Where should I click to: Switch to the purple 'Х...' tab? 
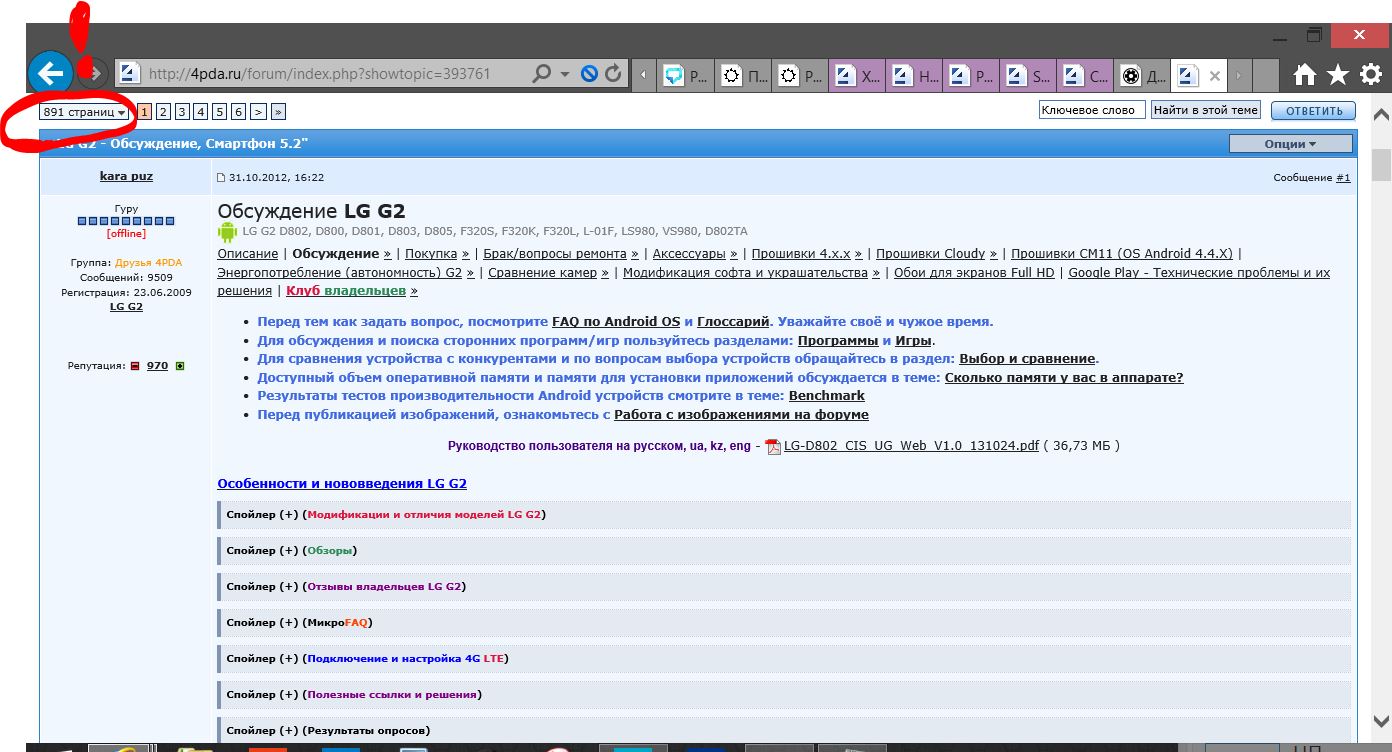click(858, 75)
